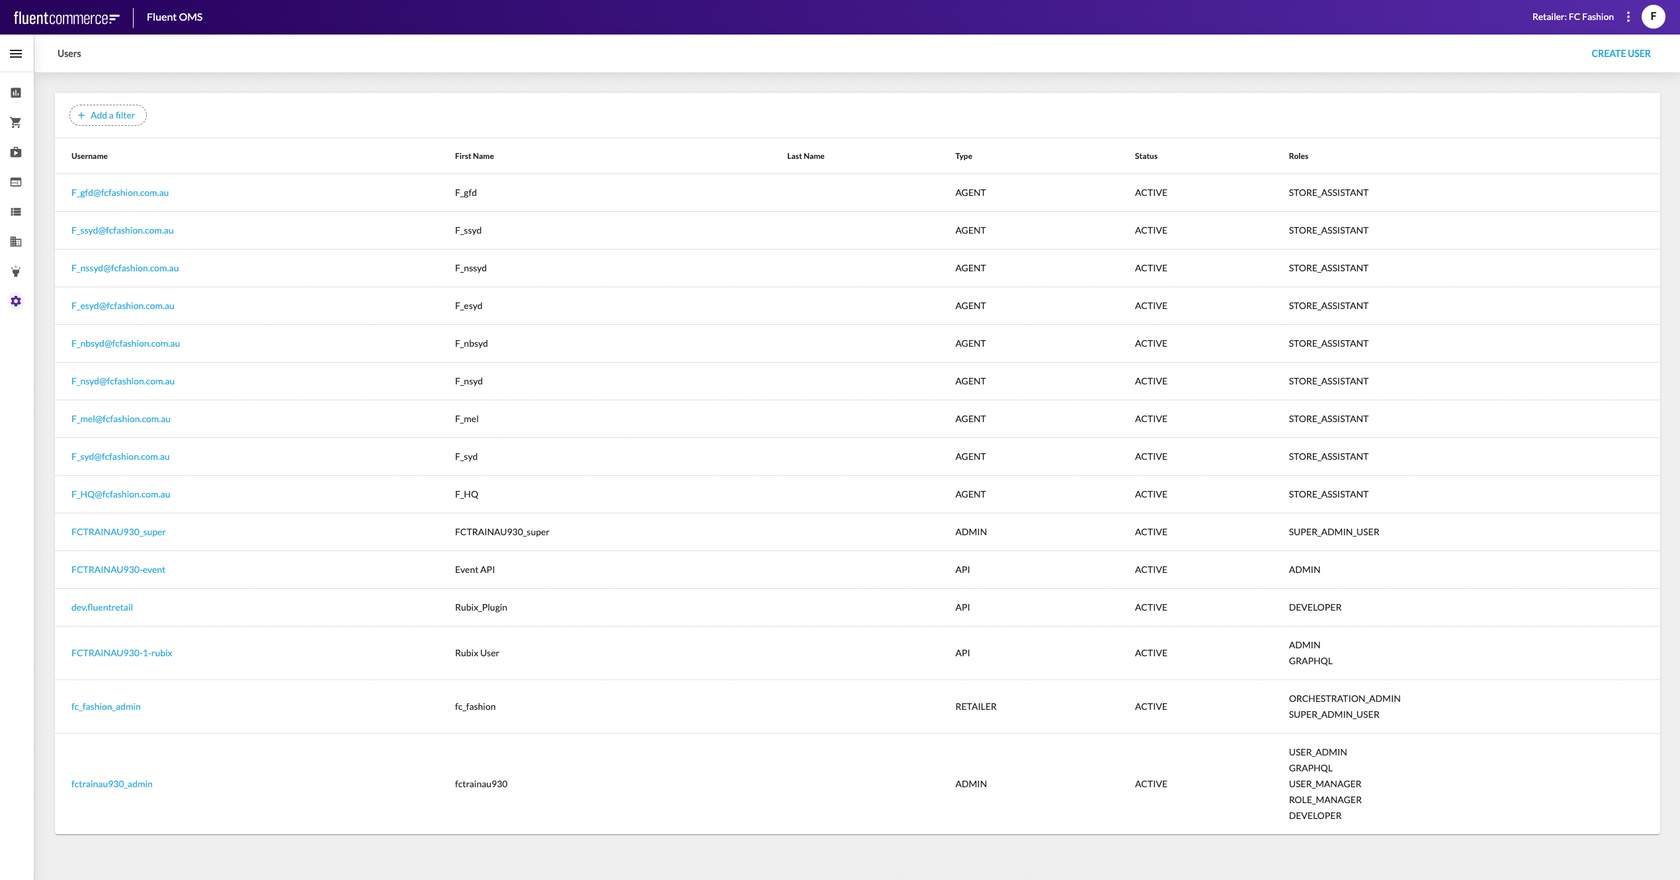Open the bulleted list icon in sidebar

(16, 212)
